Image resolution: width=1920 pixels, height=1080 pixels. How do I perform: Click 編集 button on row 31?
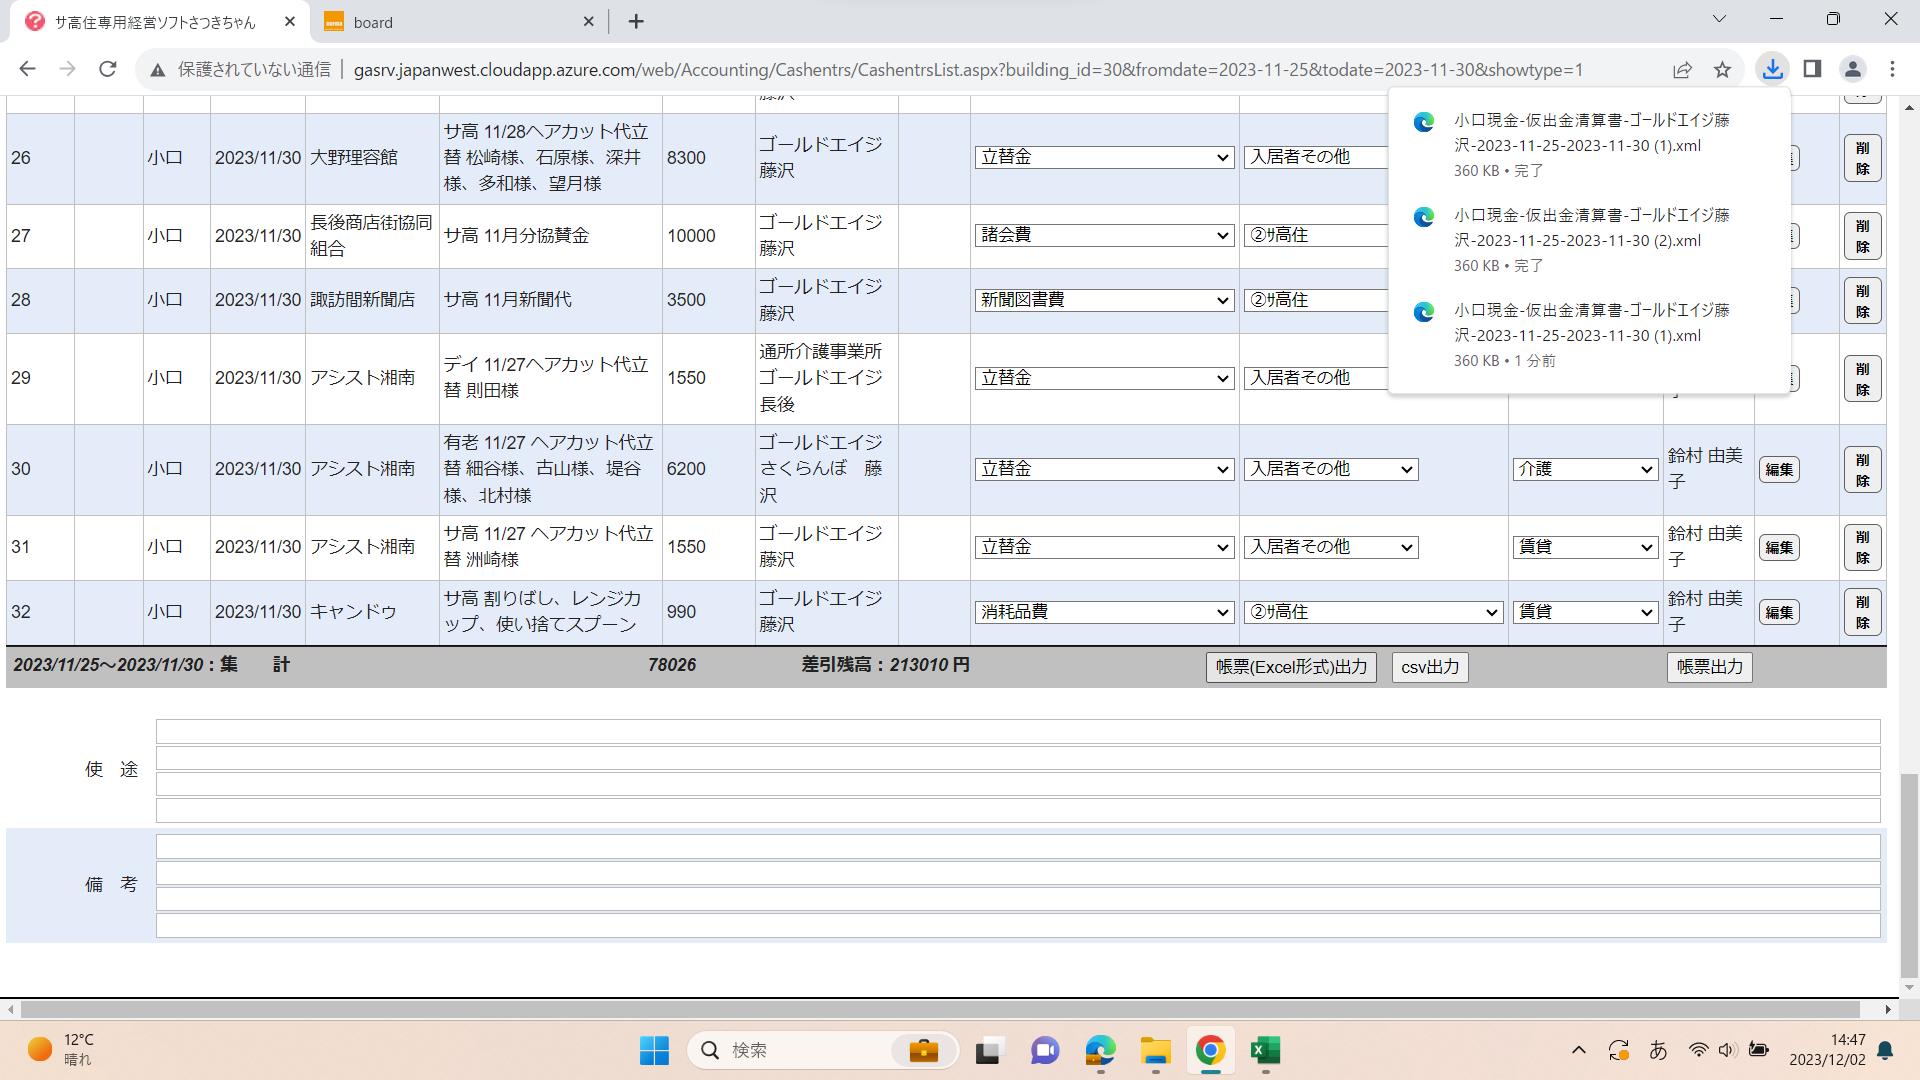coord(1779,547)
